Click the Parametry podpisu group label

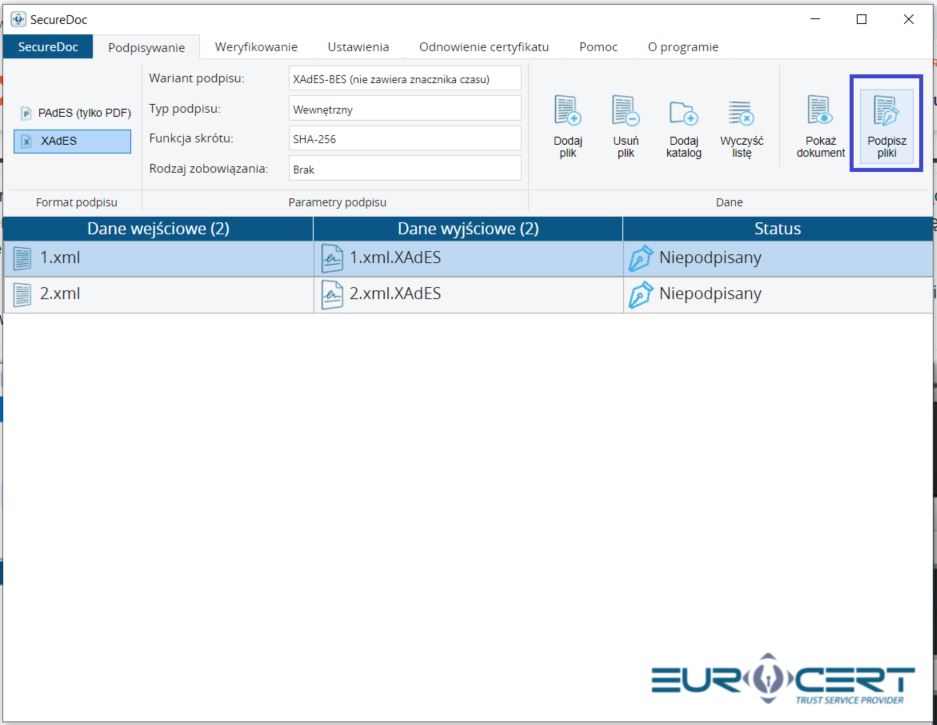pyautogui.click(x=337, y=202)
